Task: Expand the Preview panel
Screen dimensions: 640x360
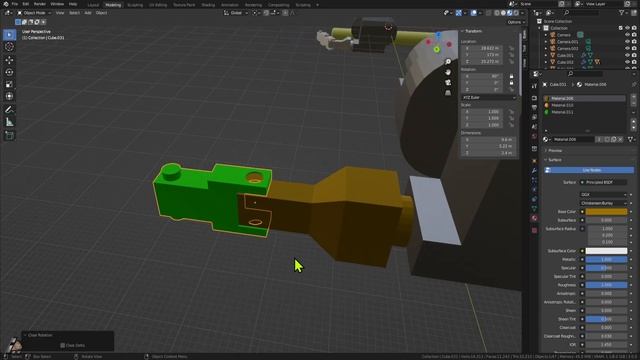Action: (x=555, y=151)
